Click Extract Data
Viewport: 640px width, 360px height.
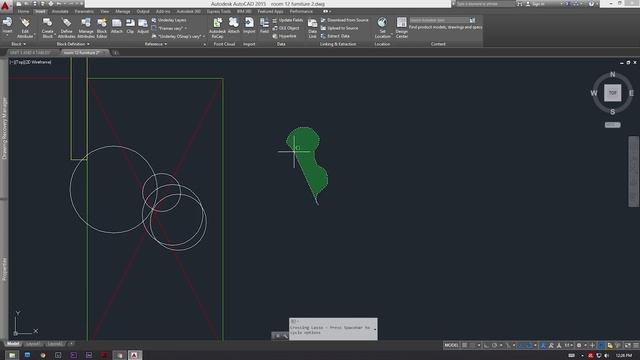point(336,36)
